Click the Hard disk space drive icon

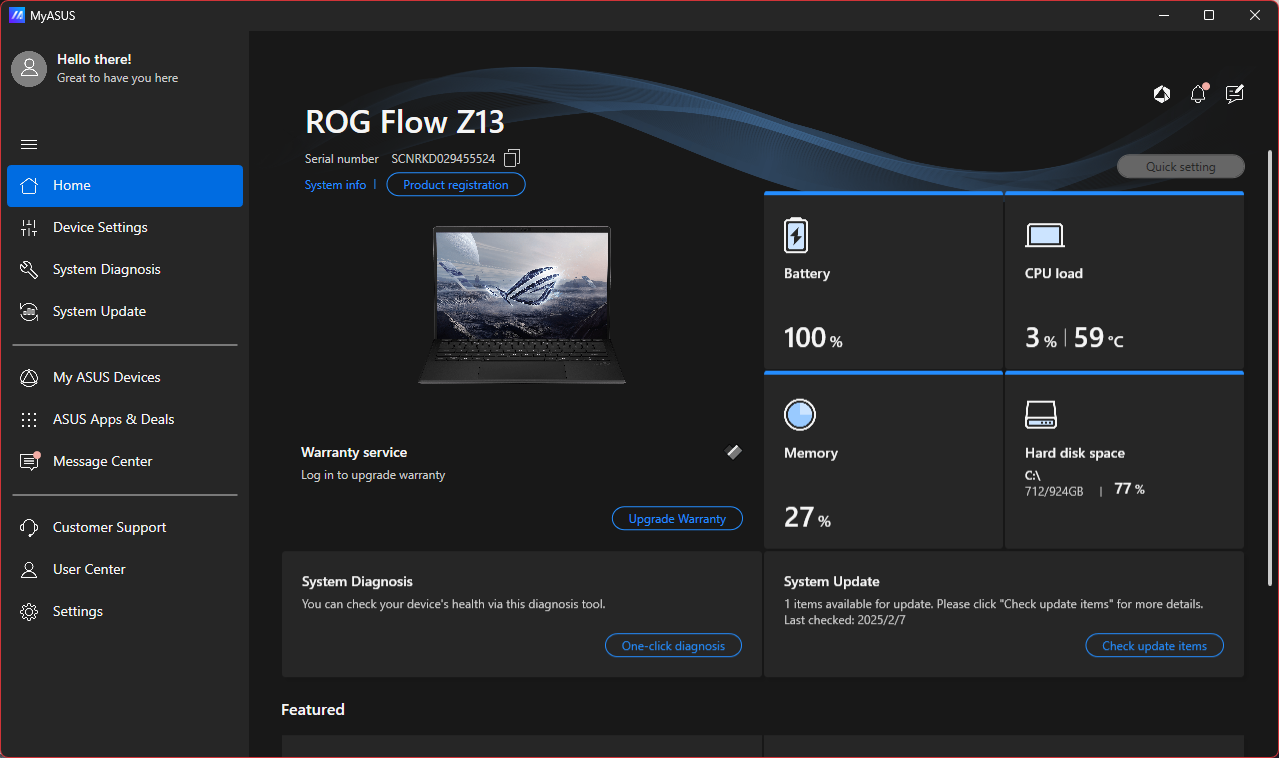1041,414
